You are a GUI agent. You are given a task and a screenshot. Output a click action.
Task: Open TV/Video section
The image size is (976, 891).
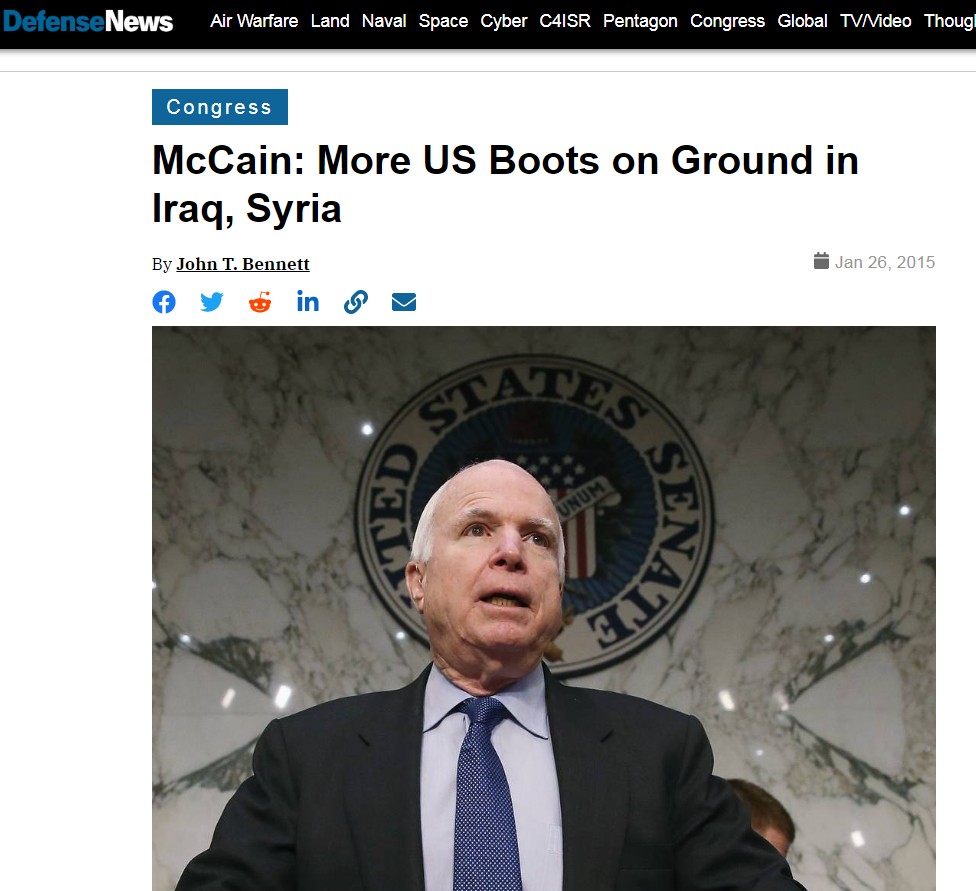[x=876, y=21]
